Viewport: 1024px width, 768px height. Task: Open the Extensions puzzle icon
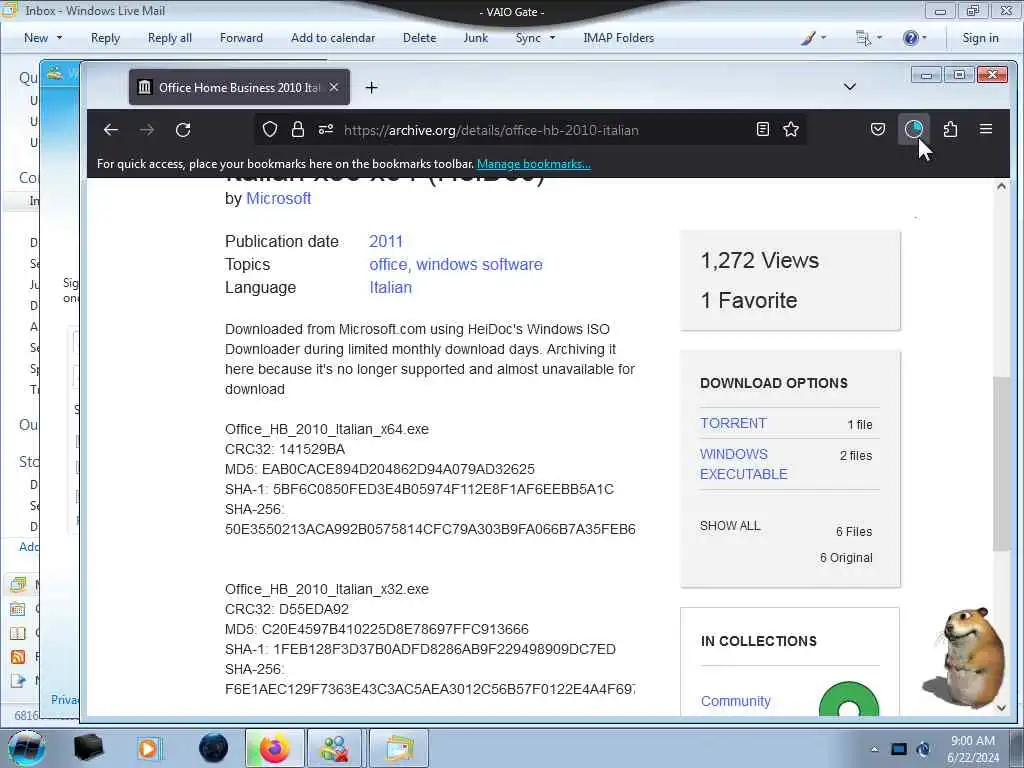(x=950, y=129)
